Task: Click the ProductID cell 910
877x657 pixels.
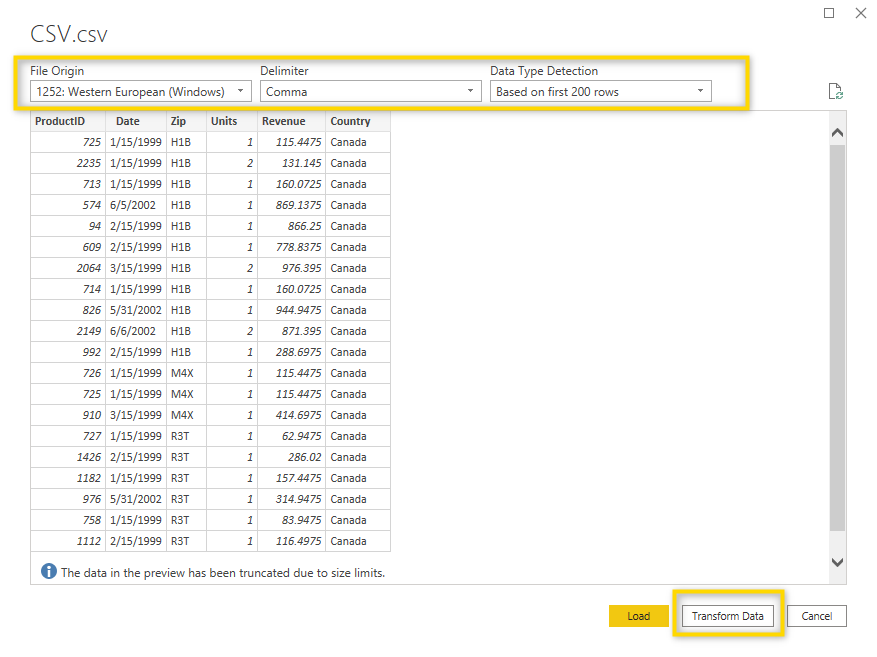Action: pyautogui.click(x=68, y=415)
